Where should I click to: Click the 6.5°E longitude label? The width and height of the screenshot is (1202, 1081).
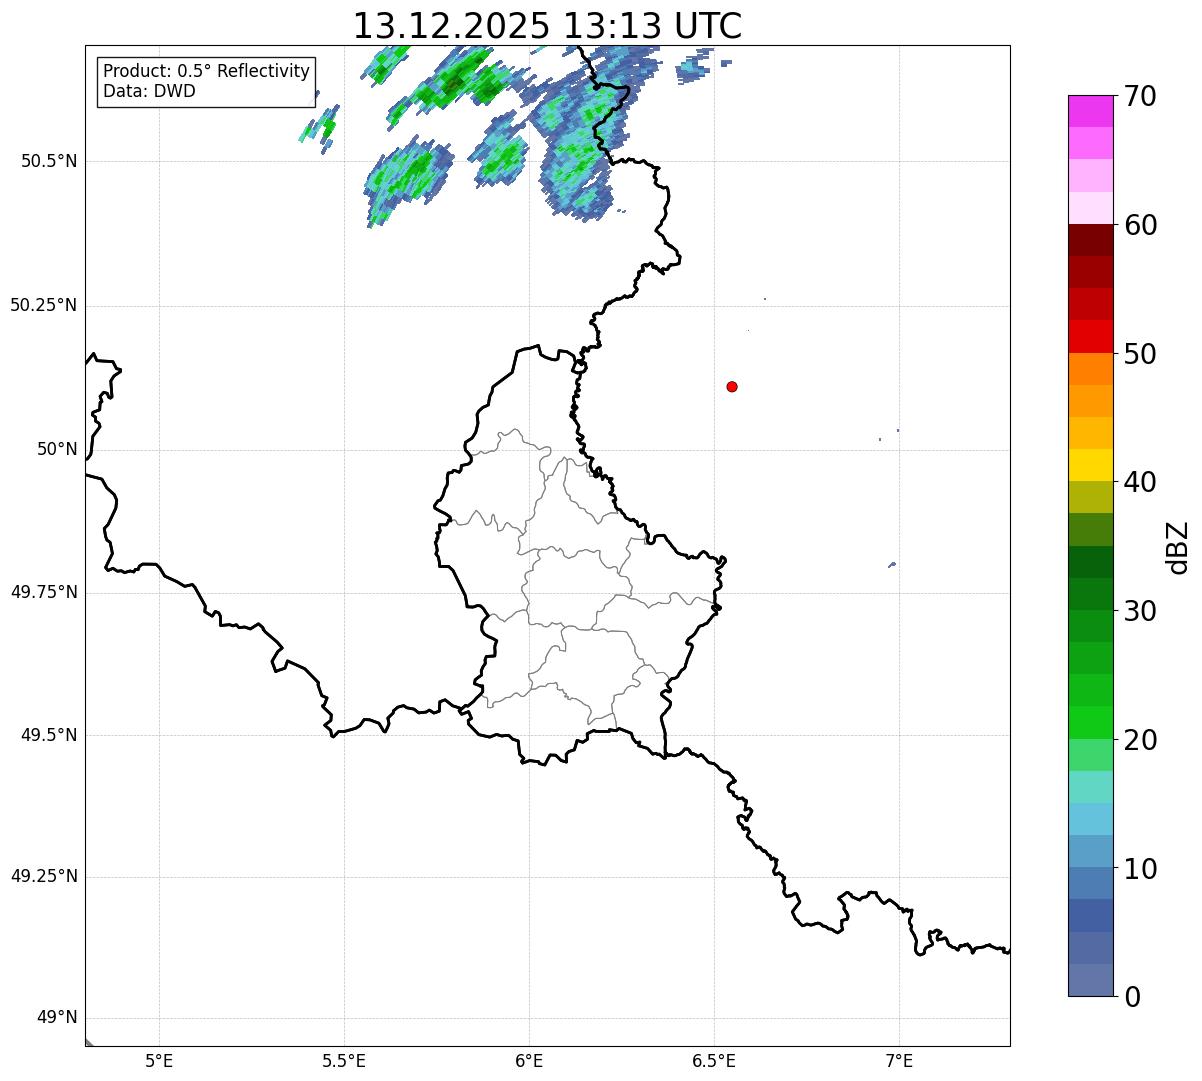click(x=714, y=1061)
